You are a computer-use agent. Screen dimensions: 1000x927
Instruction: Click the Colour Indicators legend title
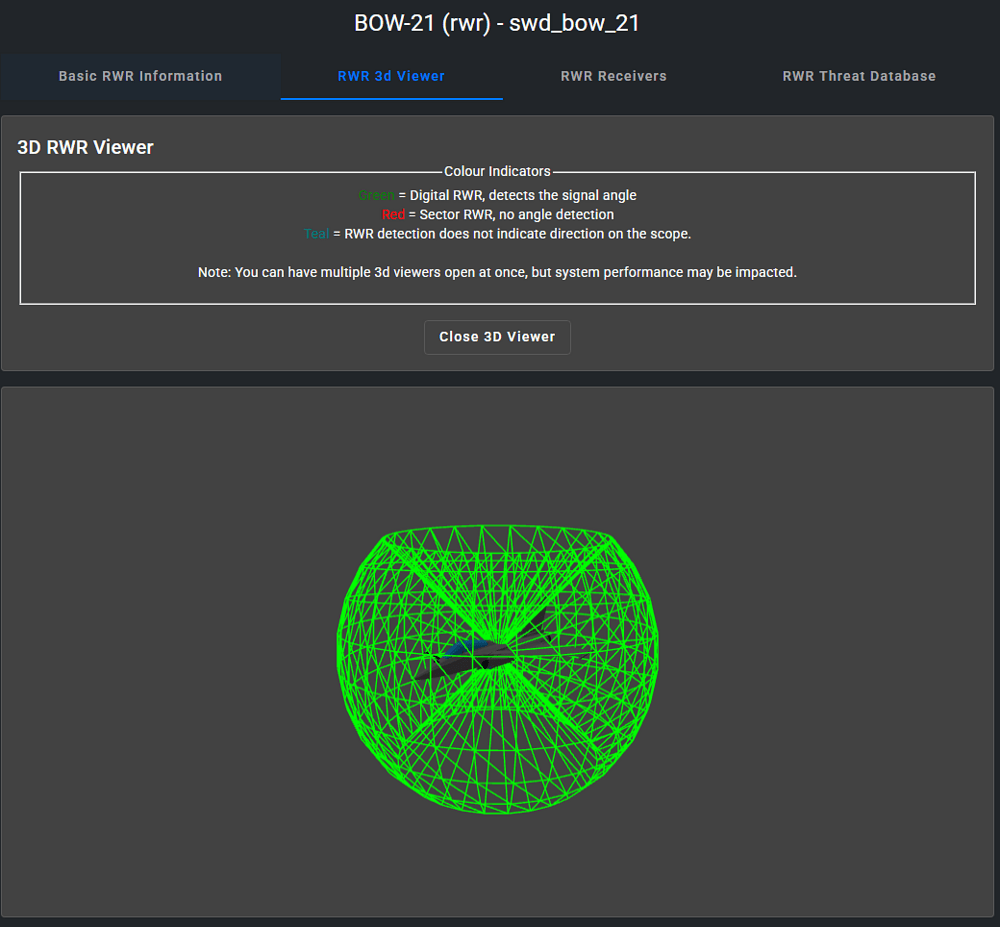click(497, 172)
